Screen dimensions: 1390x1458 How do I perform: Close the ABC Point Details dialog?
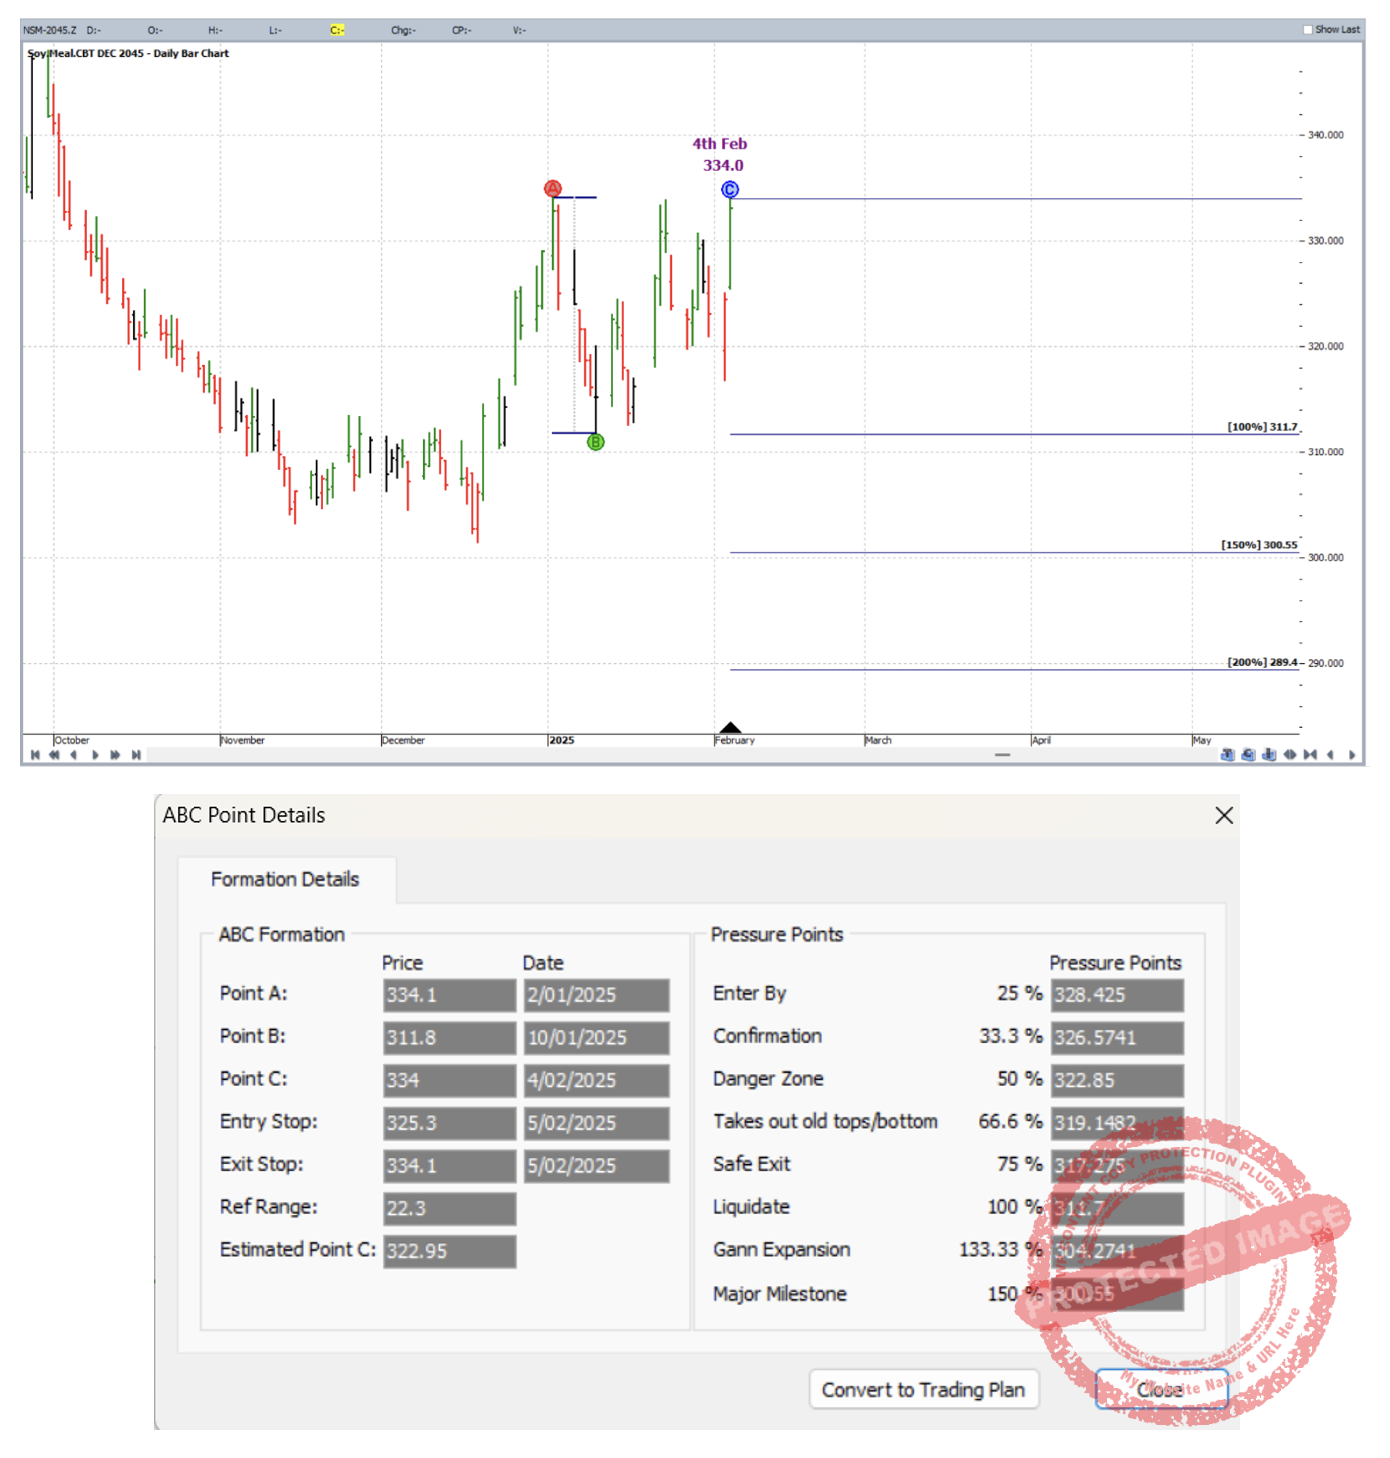1223,816
